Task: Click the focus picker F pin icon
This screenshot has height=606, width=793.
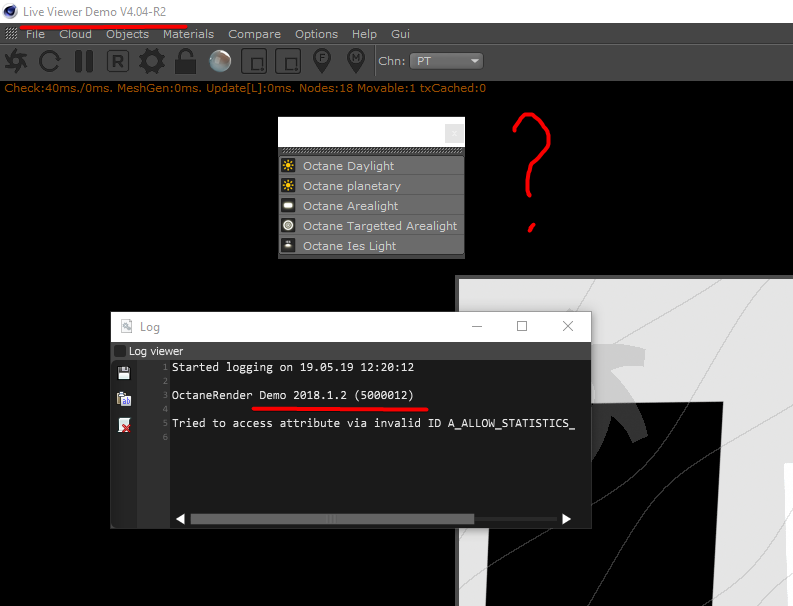Action: click(322, 61)
